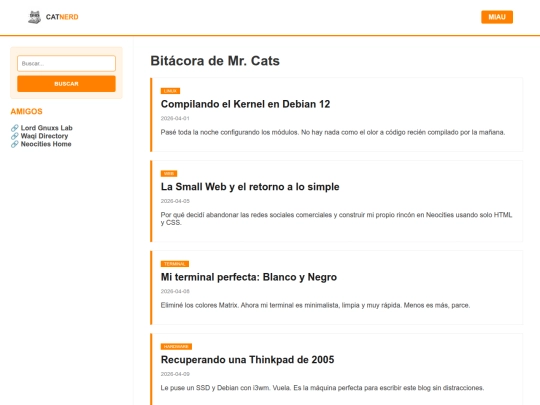This screenshot has height=405, width=540.
Task: Click the CatNerd cat logo icon
Action: (x=34, y=17)
